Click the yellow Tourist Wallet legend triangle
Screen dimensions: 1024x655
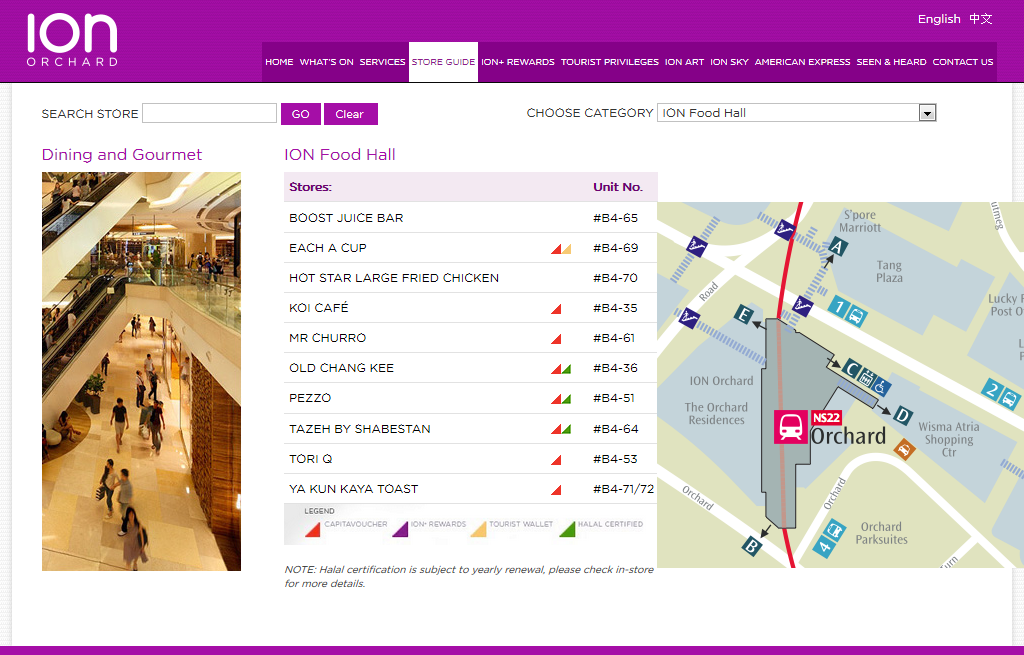(x=479, y=528)
